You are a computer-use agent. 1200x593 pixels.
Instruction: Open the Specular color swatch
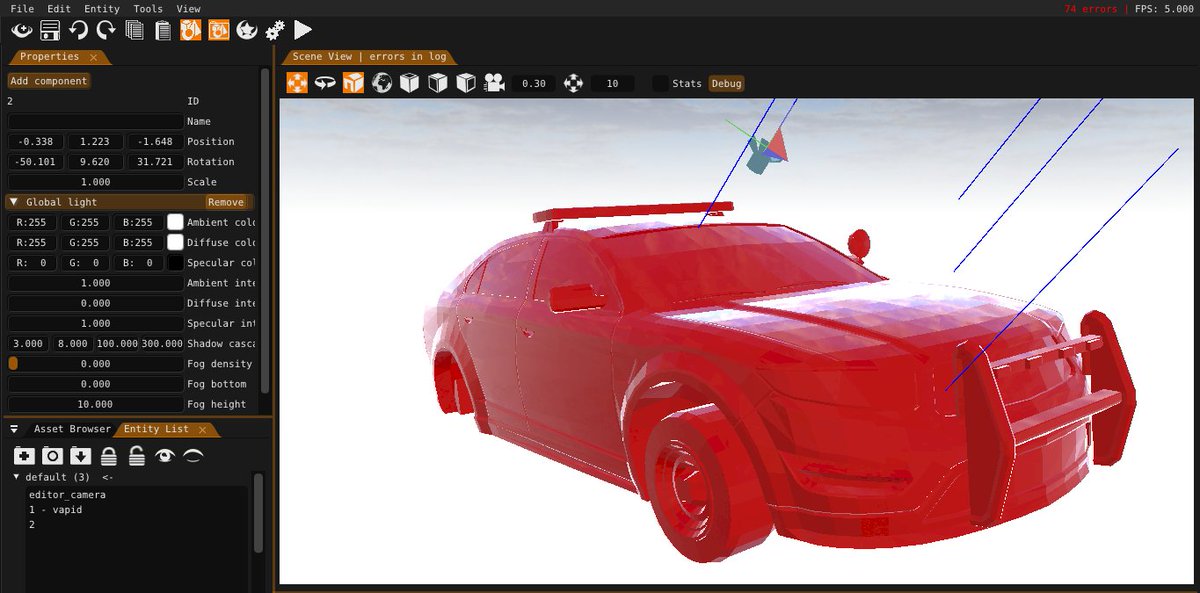(x=176, y=263)
